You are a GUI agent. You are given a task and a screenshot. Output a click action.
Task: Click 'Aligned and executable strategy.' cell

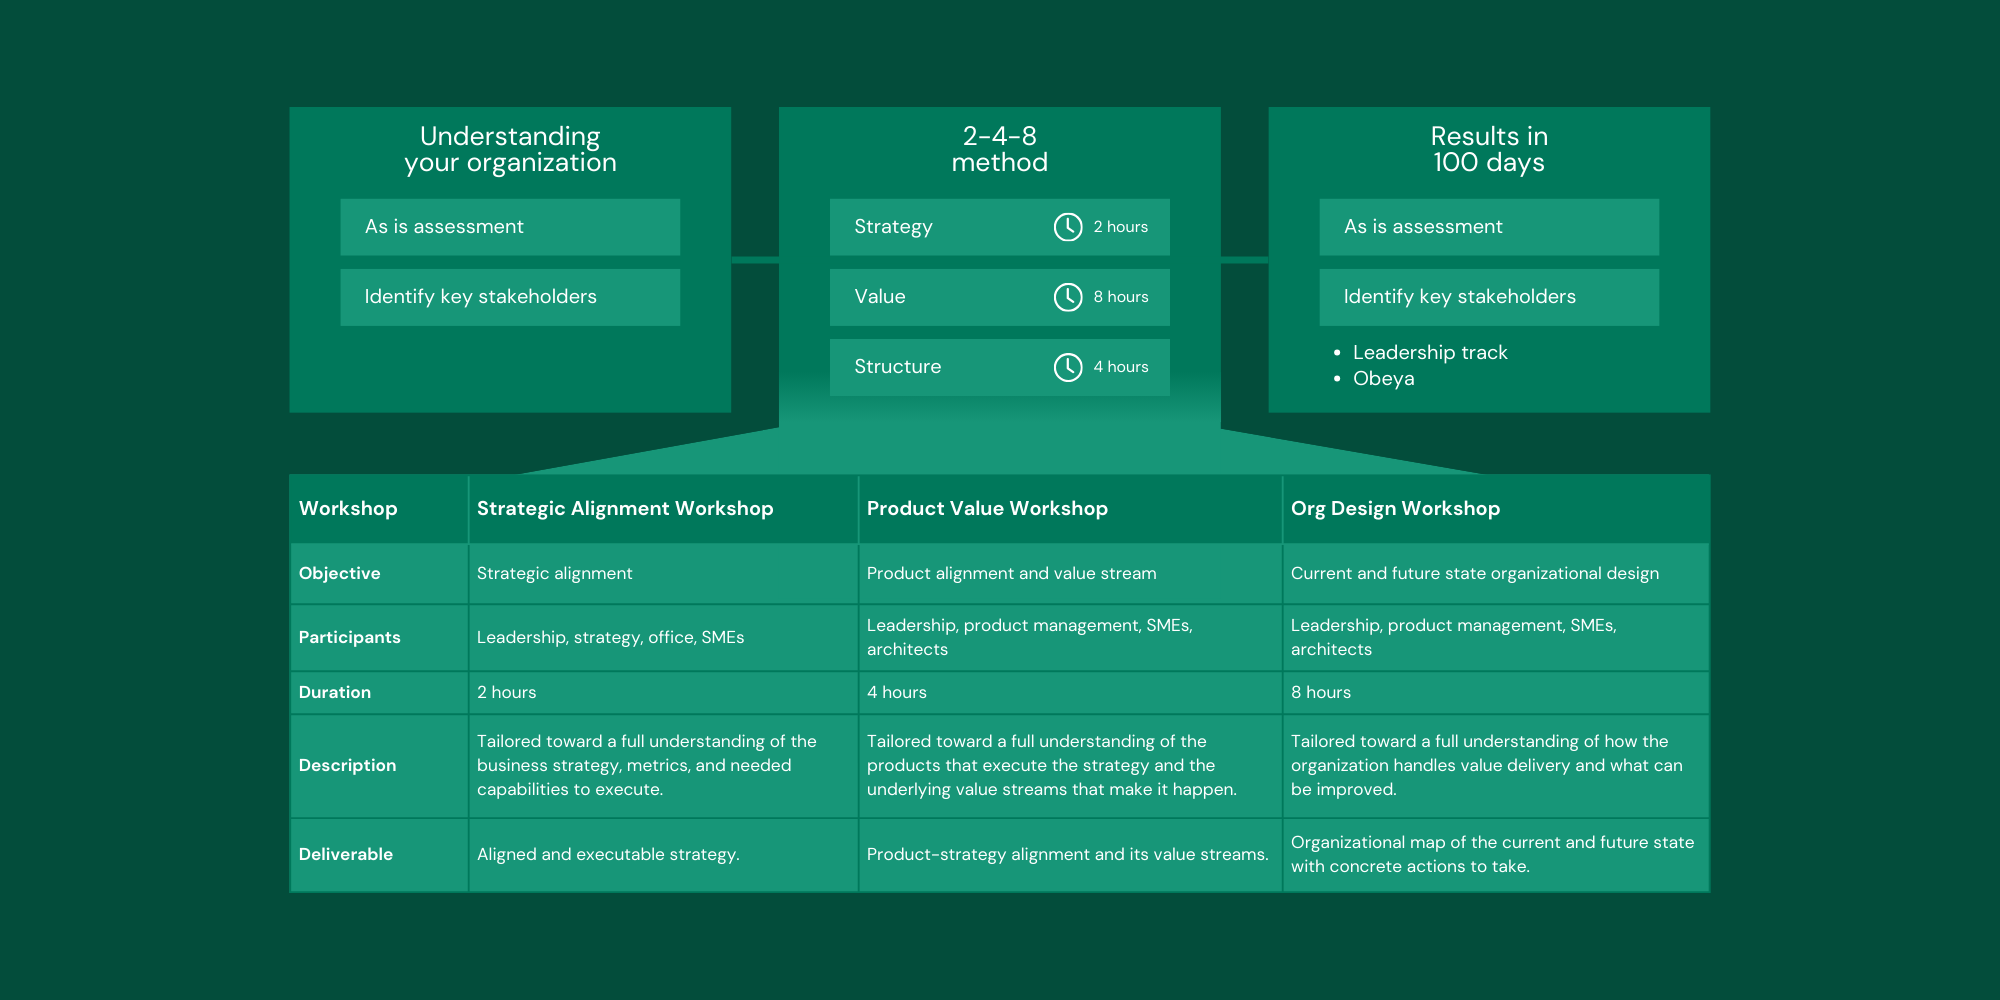(663, 855)
